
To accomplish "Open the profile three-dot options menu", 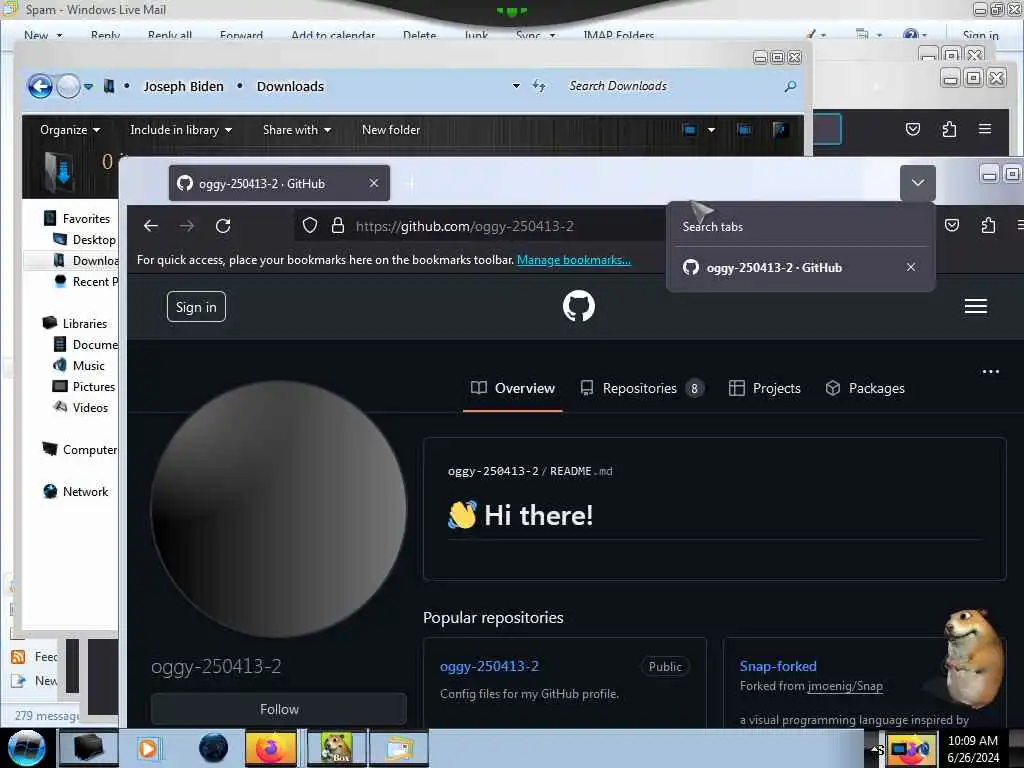I will click(991, 372).
